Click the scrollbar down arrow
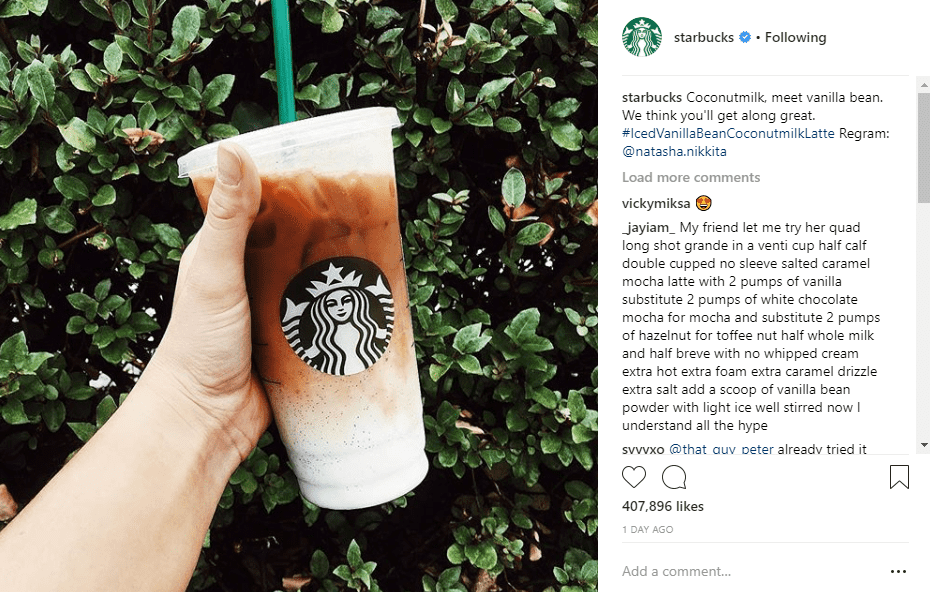Screen dimensions: 930x592 point(923,445)
